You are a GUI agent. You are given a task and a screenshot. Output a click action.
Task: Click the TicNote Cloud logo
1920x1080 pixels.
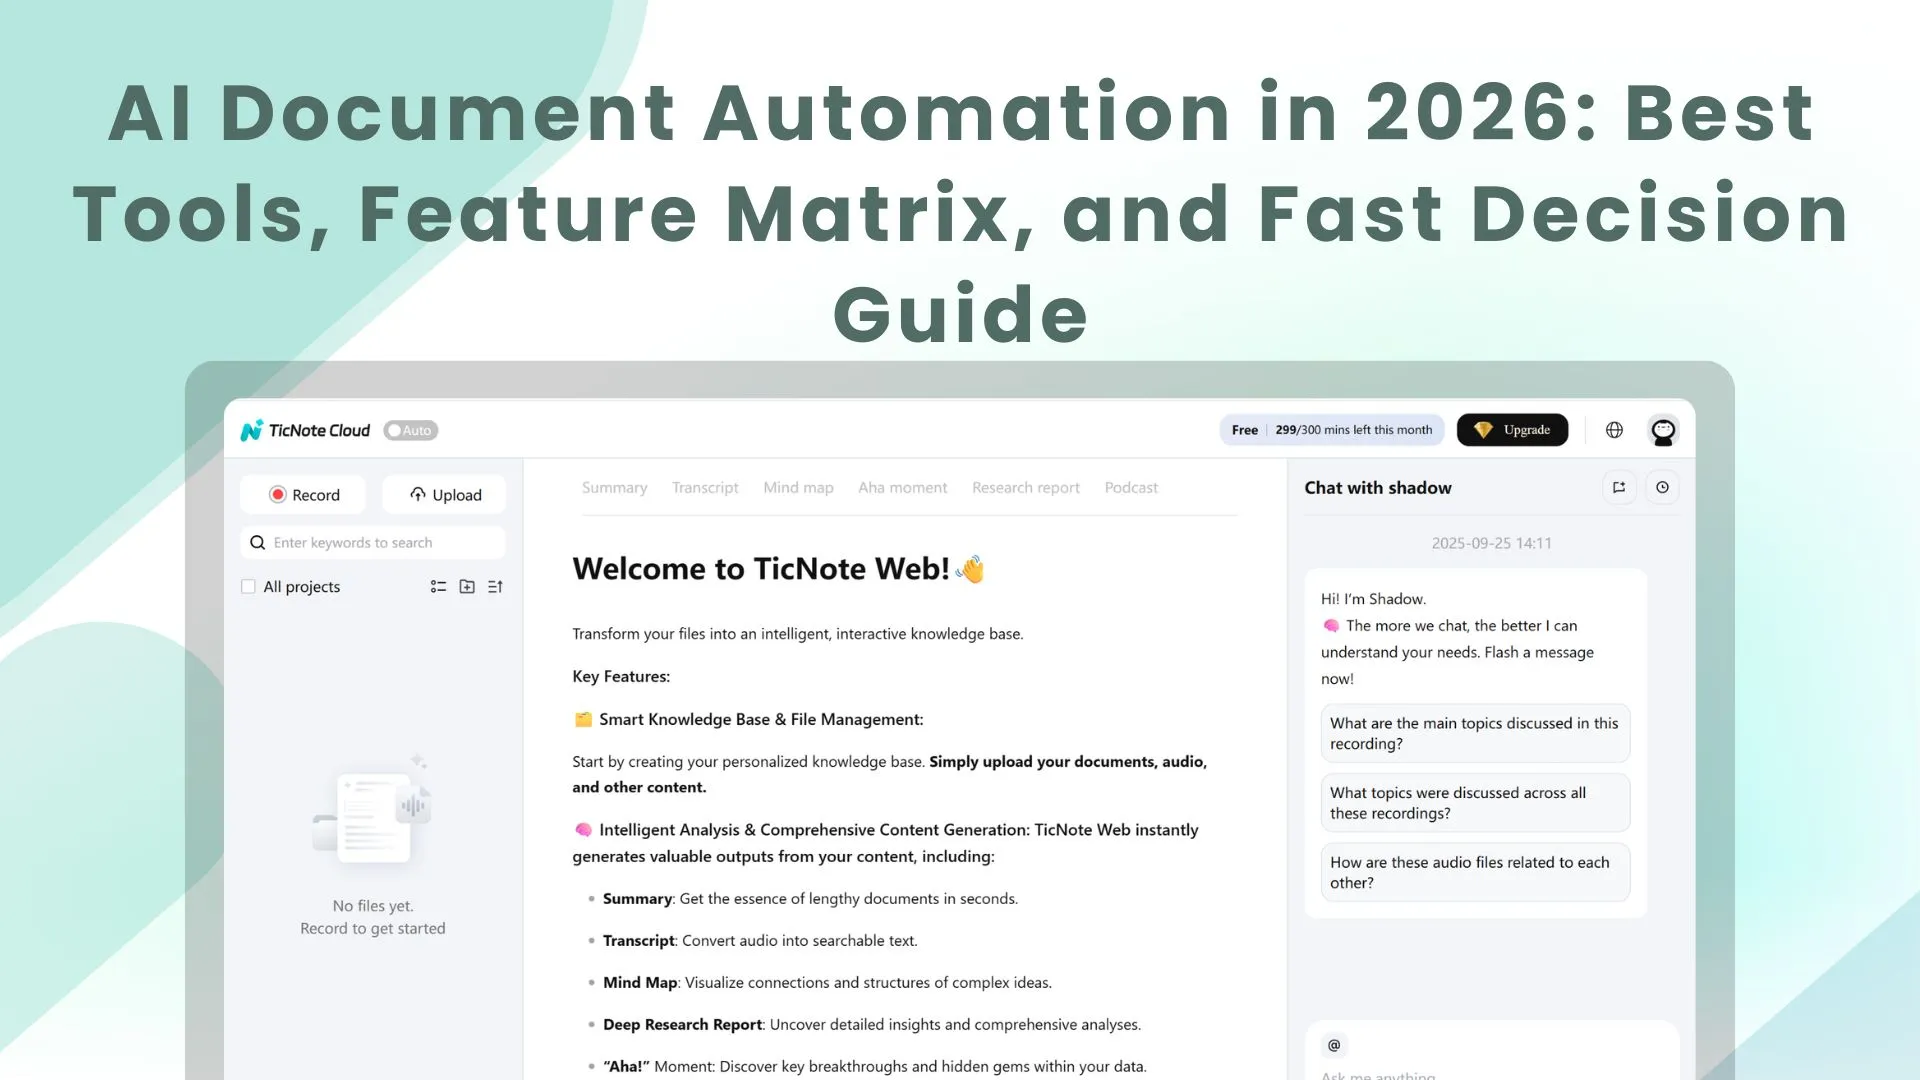click(305, 430)
